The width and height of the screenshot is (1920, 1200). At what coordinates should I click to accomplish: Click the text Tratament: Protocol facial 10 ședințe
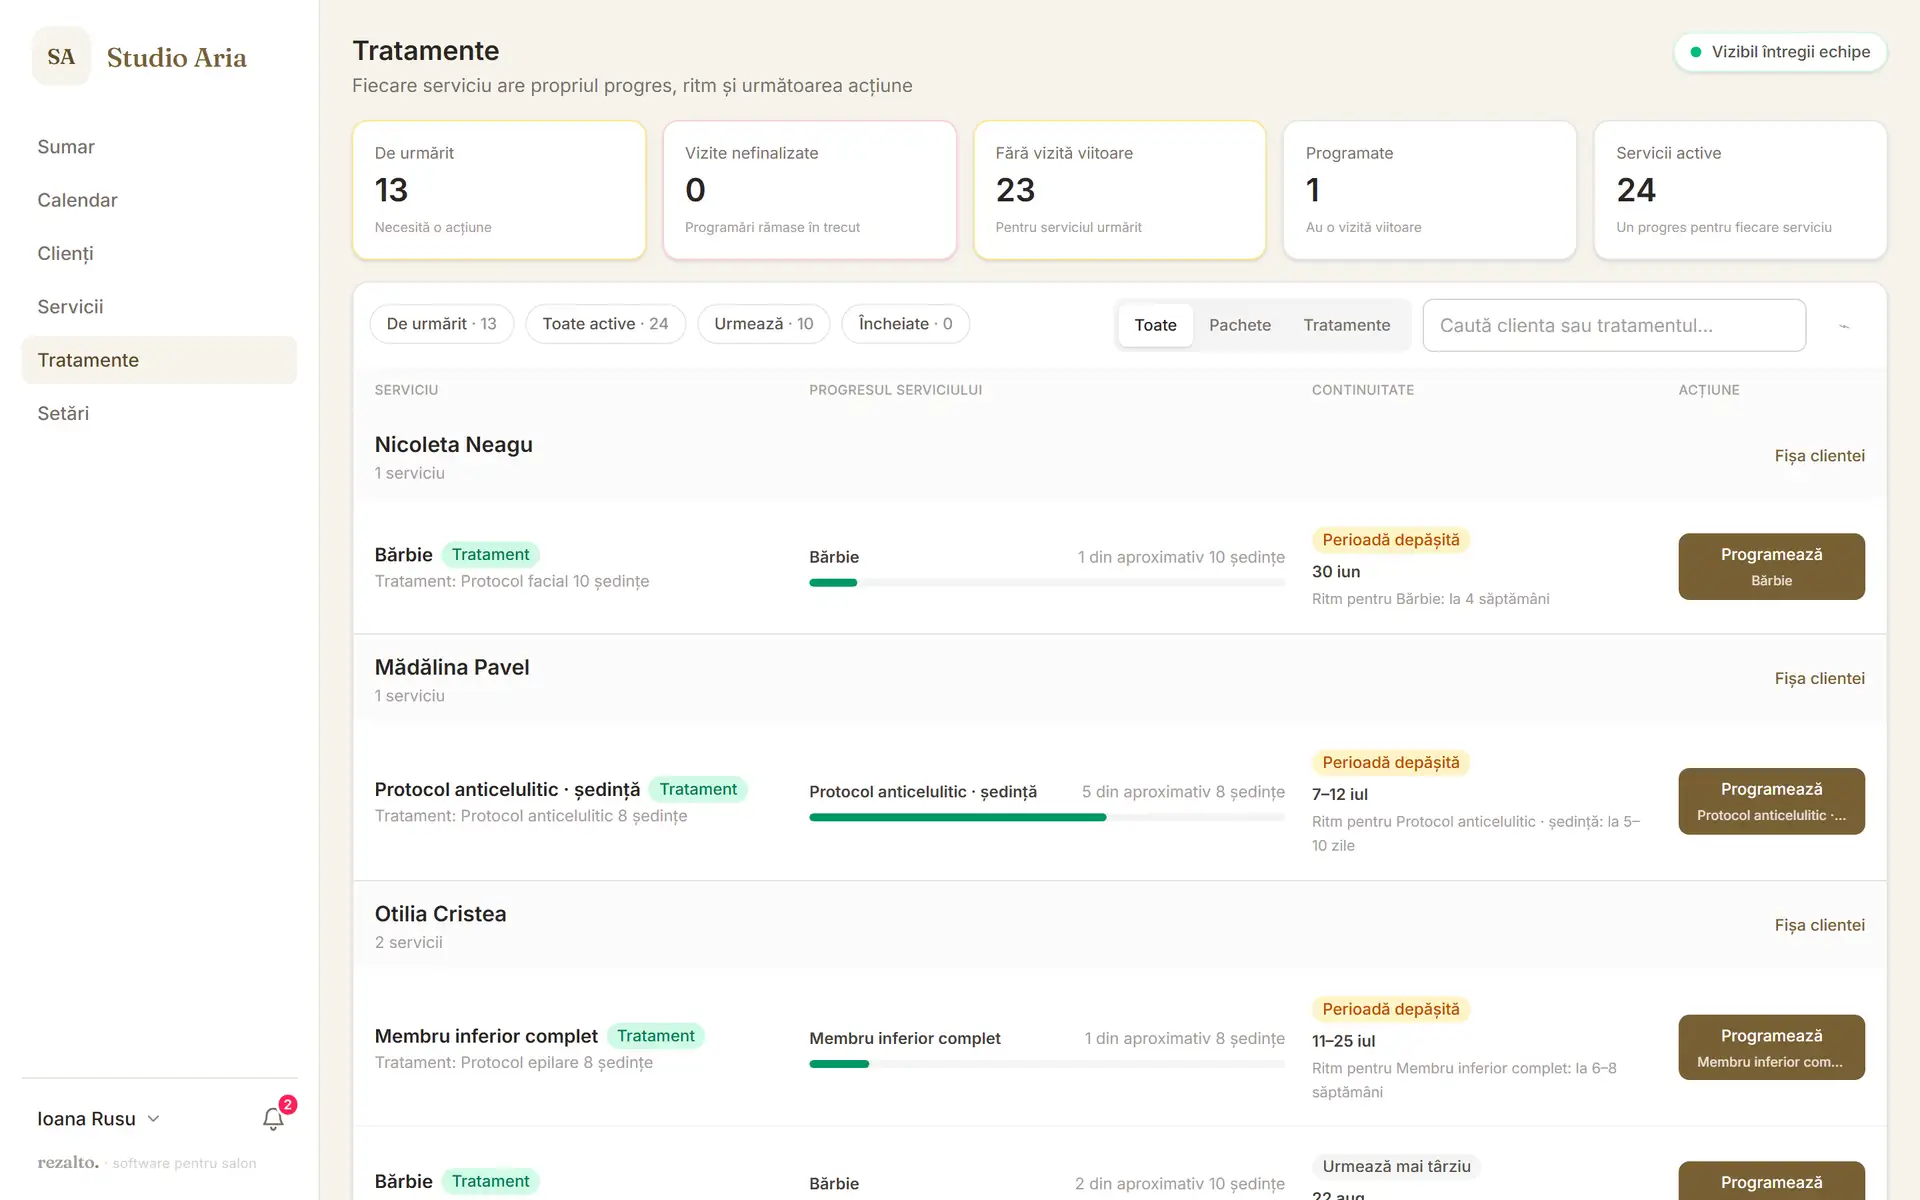click(512, 581)
